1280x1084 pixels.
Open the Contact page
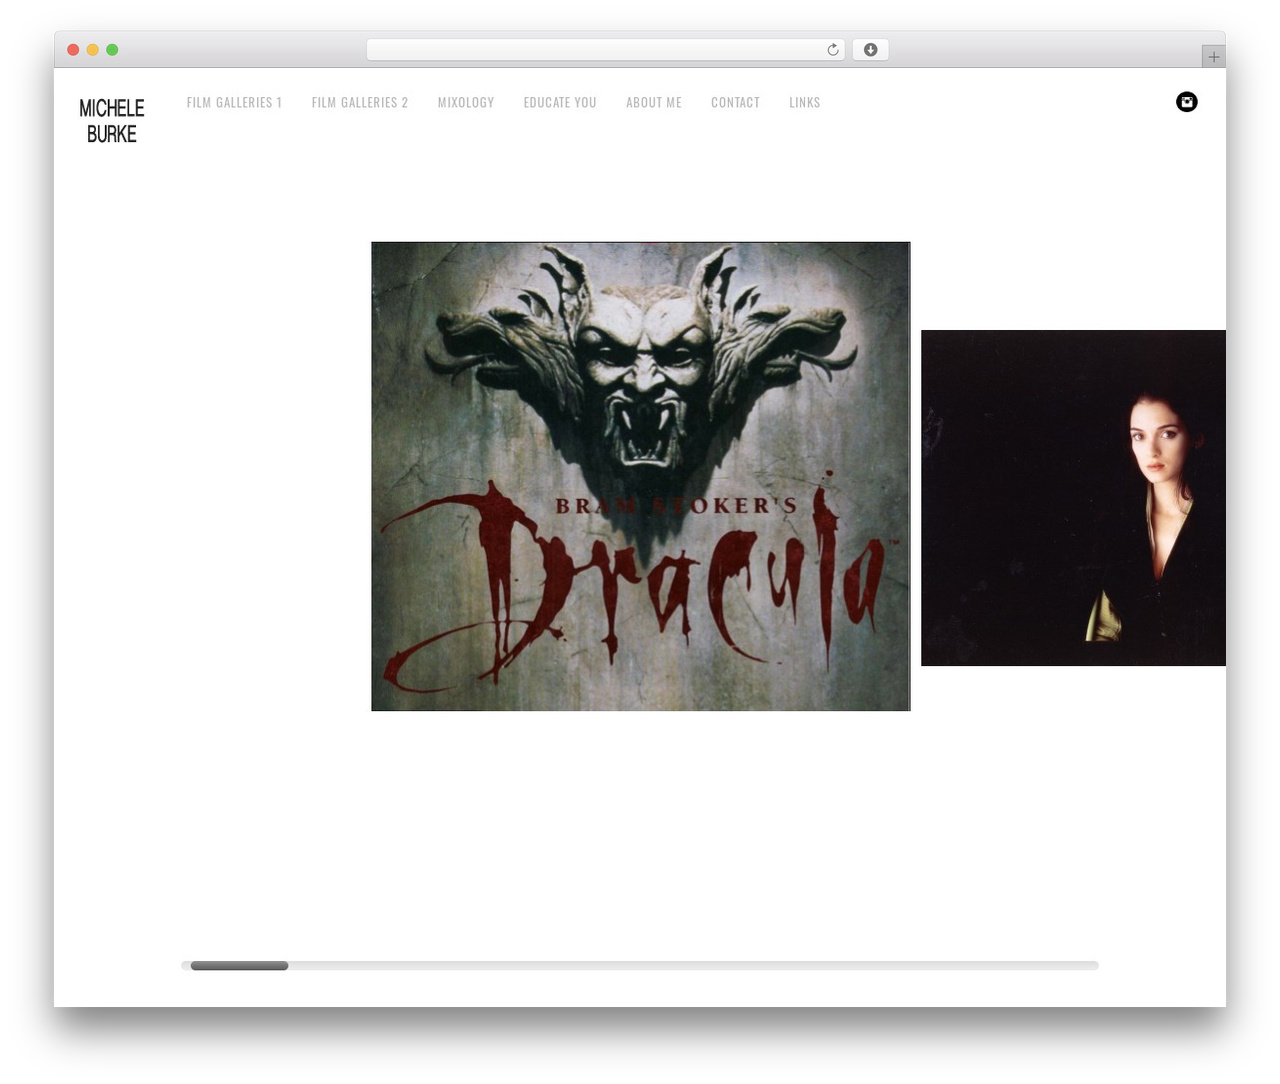(736, 102)
